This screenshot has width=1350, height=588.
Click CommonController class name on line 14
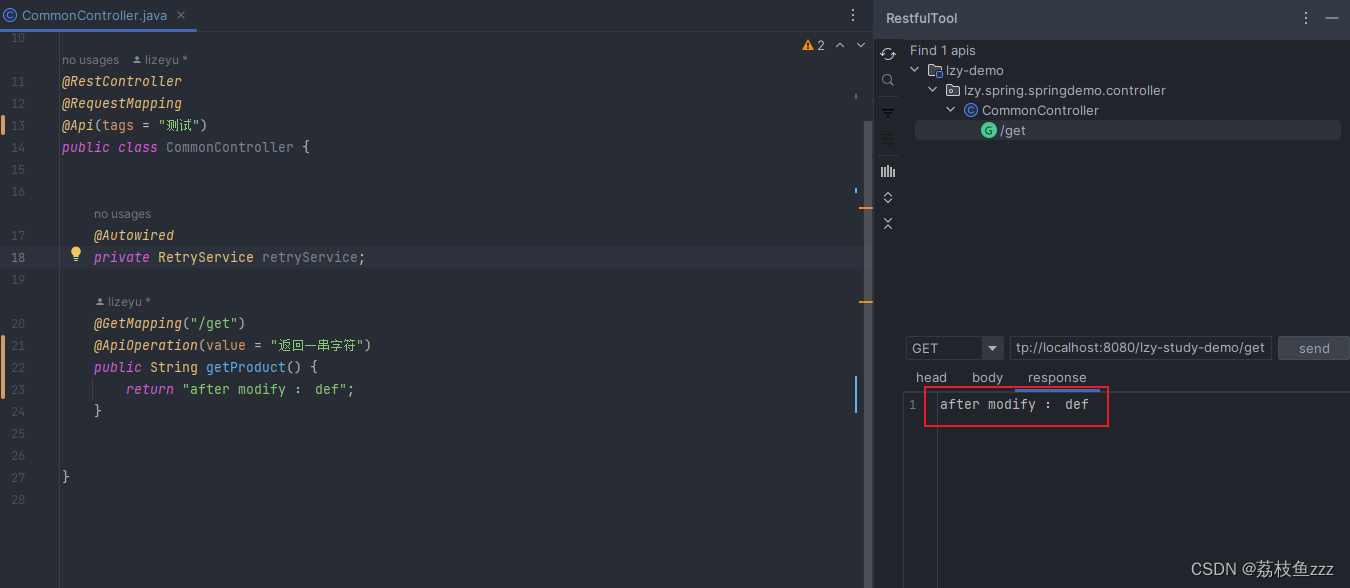coord(230,147)
